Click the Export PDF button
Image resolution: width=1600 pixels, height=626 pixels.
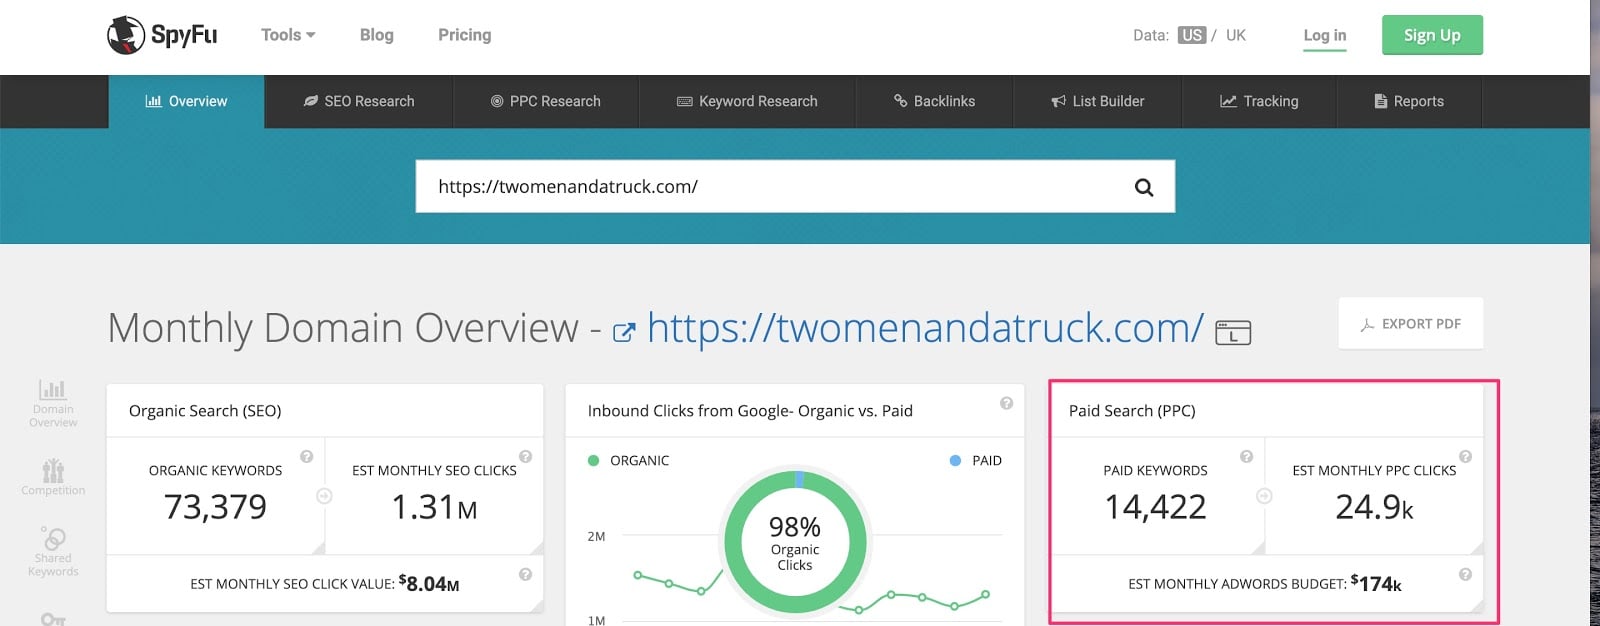click(1410, 324)
